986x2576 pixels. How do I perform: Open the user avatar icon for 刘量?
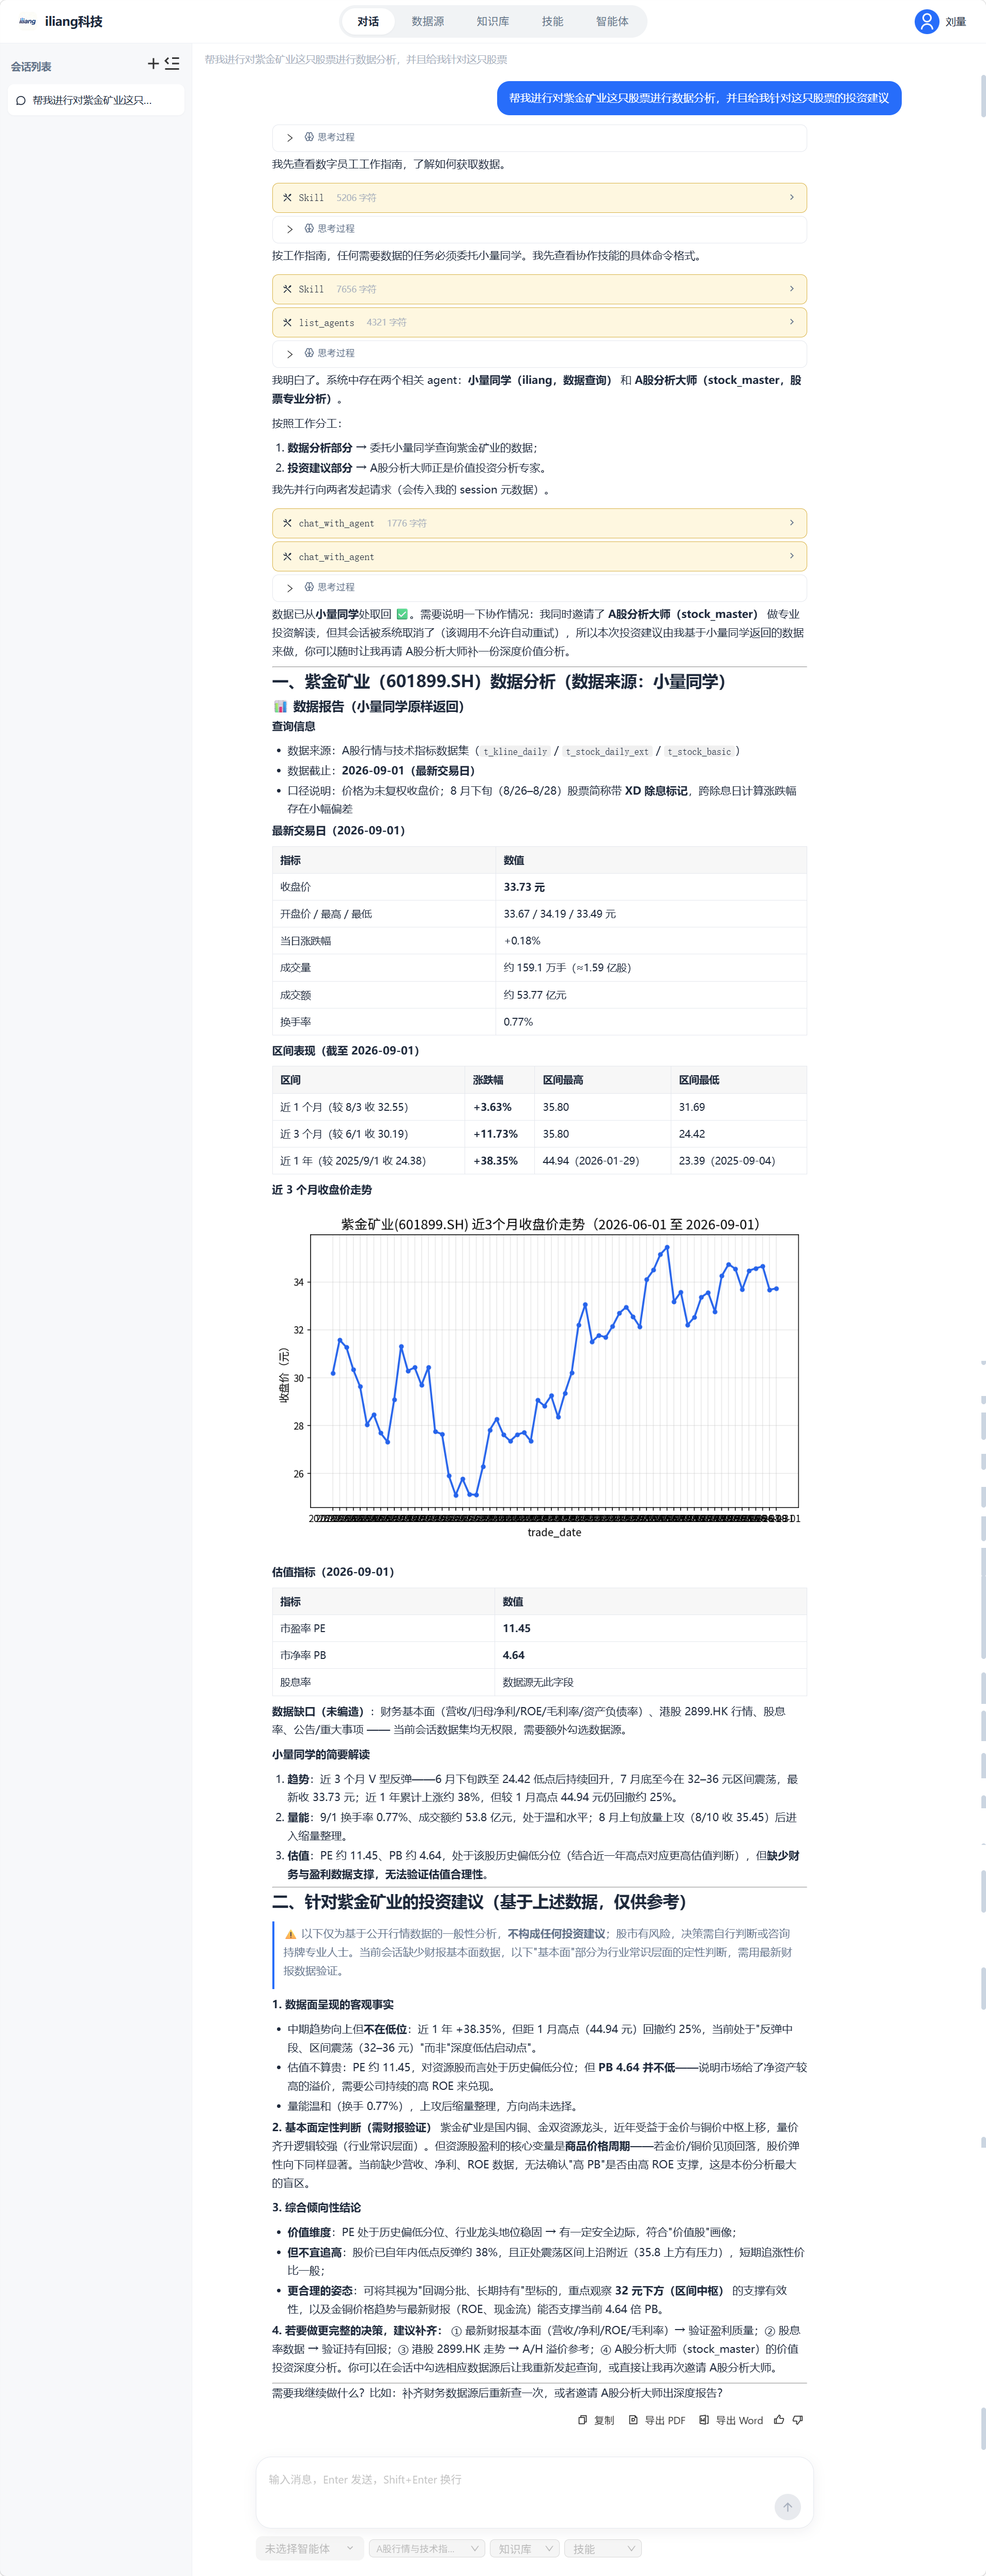point(926,21)
